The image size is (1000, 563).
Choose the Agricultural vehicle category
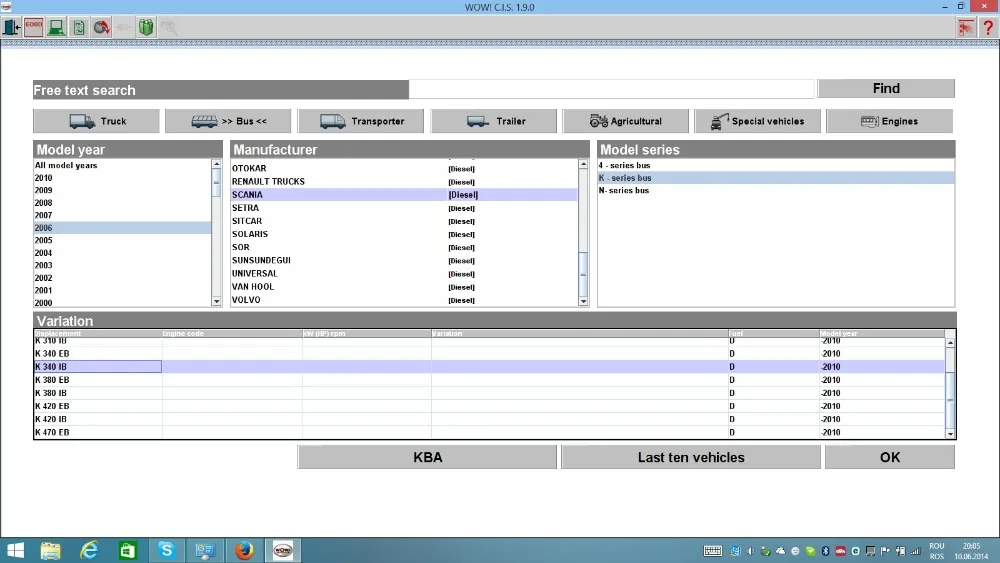[x=626, y=121]
